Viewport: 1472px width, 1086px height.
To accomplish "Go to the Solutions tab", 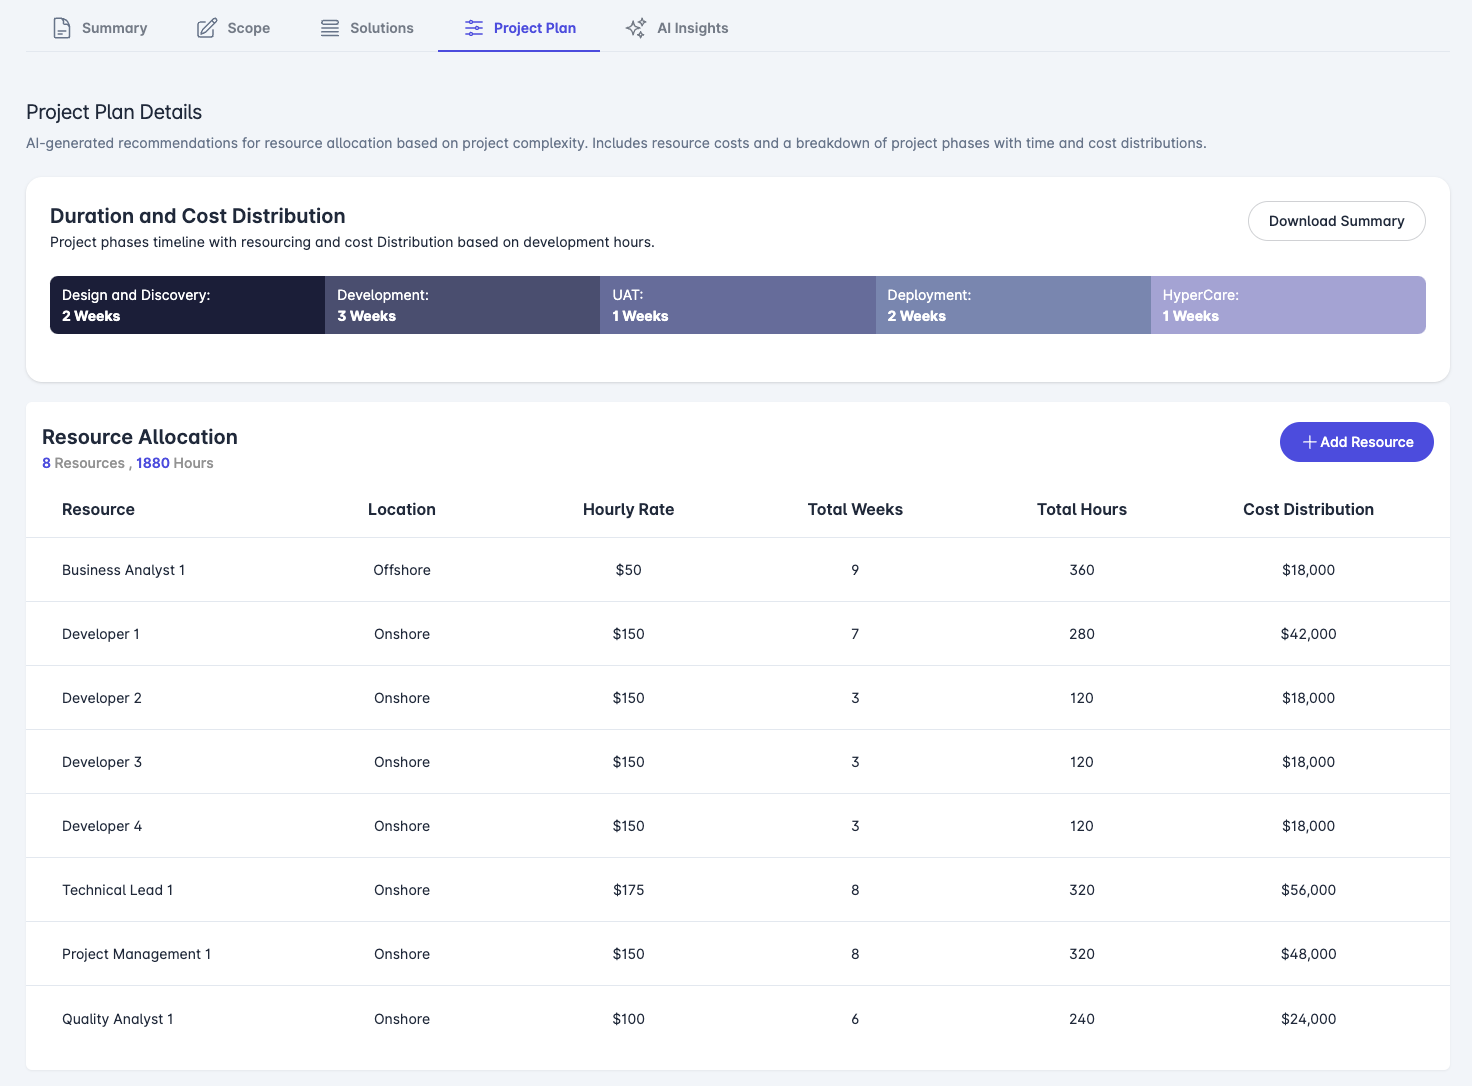I will coord(367,28).
